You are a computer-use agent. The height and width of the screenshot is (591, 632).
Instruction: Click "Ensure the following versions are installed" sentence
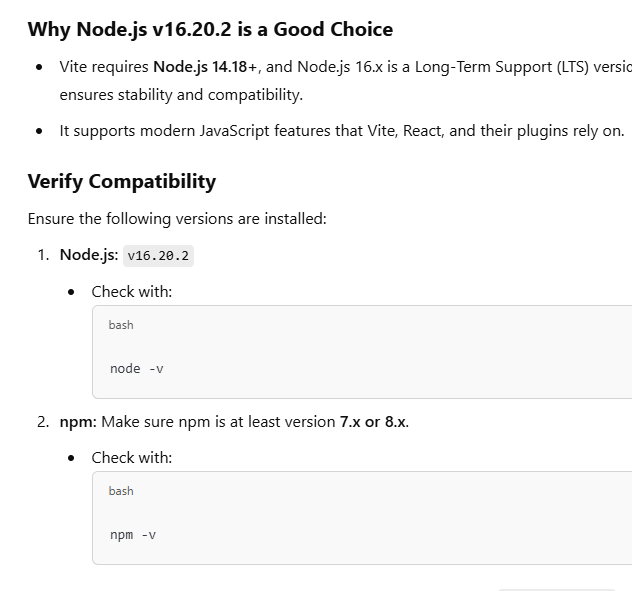coord(177,218)
